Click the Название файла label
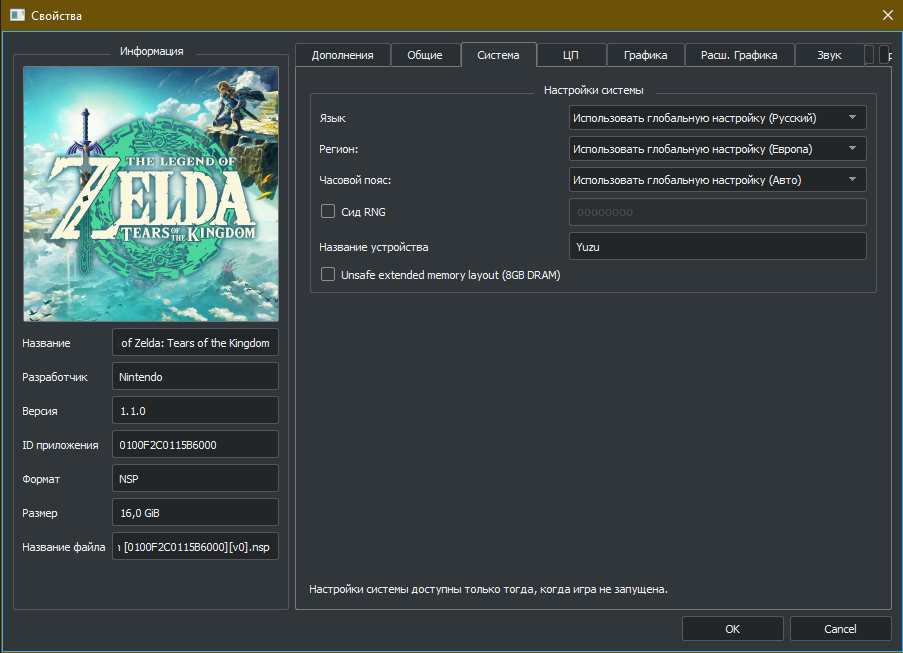The height and width of the screenshot is (653, 903). coord(63,547)
